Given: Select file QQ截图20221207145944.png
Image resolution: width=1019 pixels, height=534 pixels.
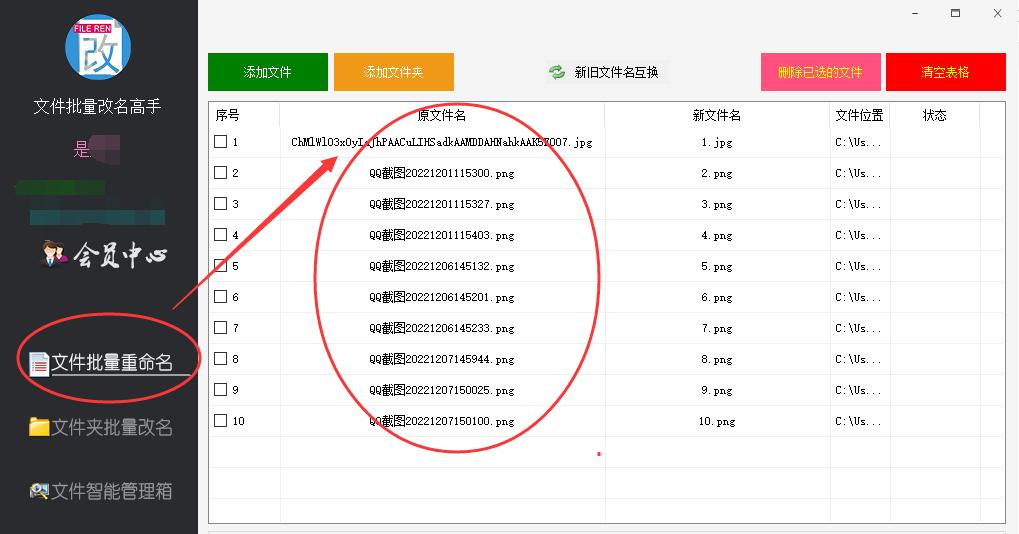Looking at the screenshot, I should pyautogui.click(x=442, y=359).
